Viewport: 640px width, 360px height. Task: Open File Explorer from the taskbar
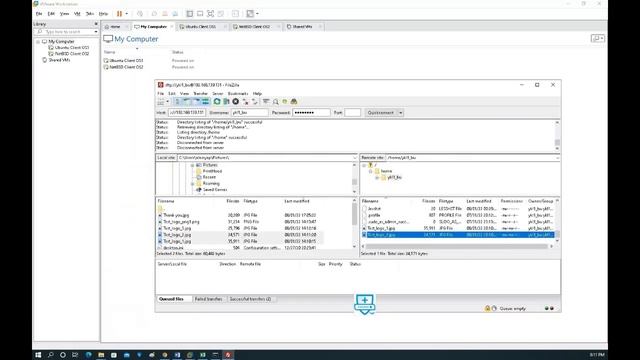tap(101, 355)
